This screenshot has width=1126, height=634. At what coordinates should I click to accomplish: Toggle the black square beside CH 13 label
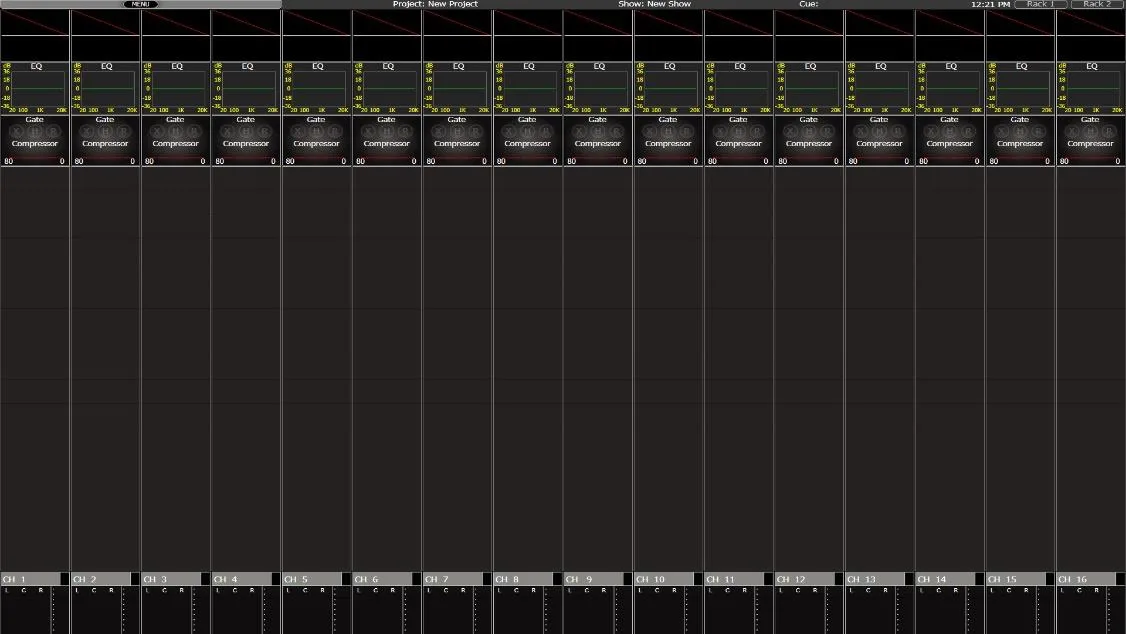tap(909, 579)
